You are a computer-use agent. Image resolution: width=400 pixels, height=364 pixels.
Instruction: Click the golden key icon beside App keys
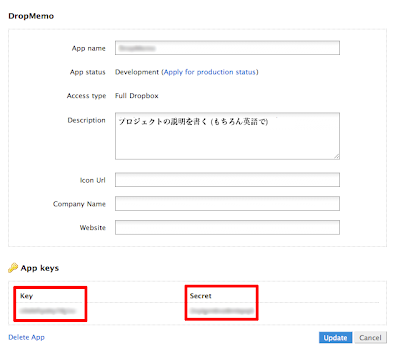(x=13, y=268)
